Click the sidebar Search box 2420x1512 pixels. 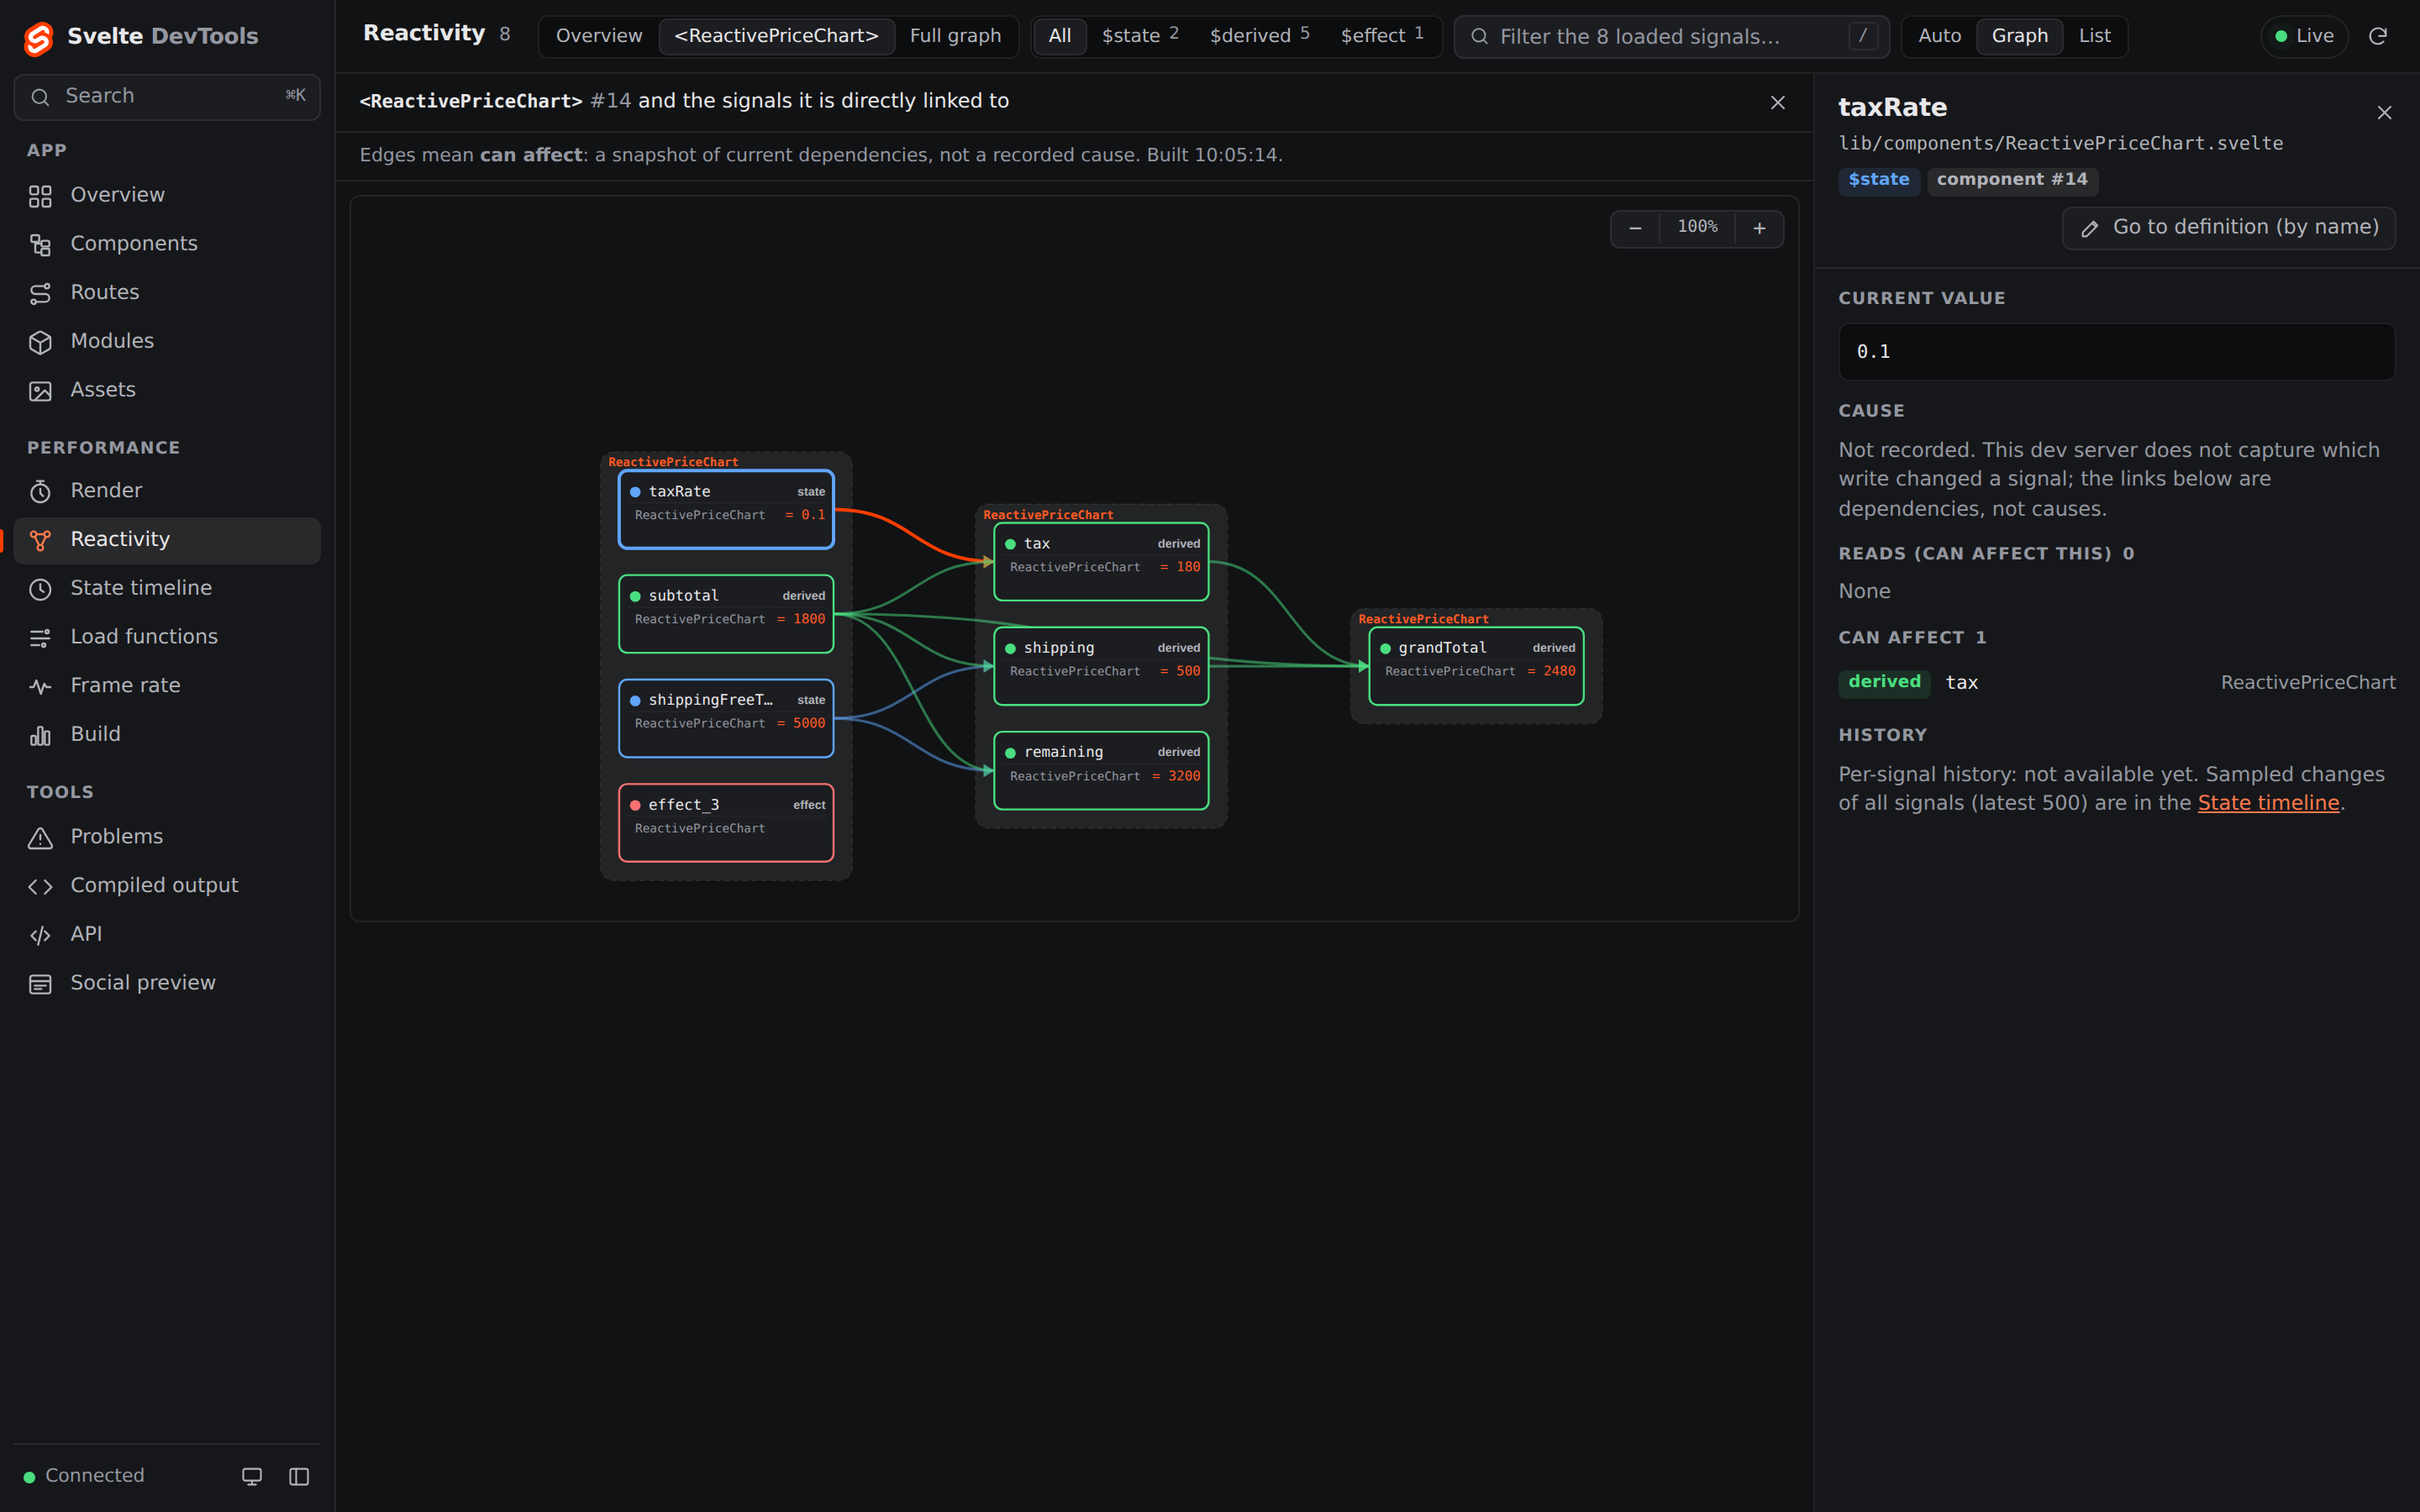(167, 97)
